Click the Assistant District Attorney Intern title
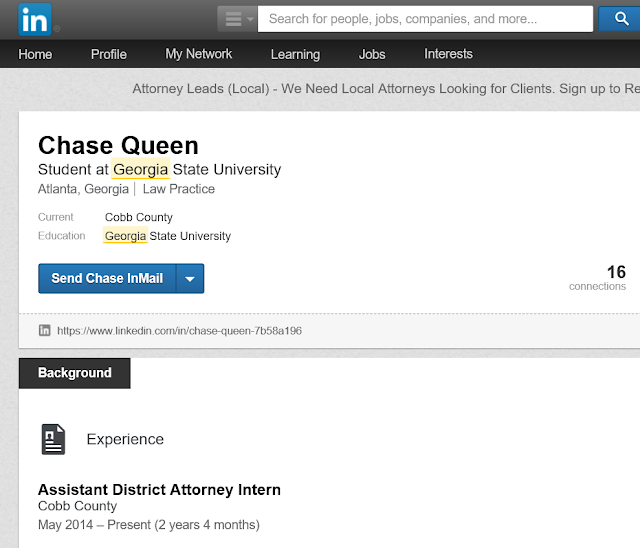 click(x=159, y=489)
